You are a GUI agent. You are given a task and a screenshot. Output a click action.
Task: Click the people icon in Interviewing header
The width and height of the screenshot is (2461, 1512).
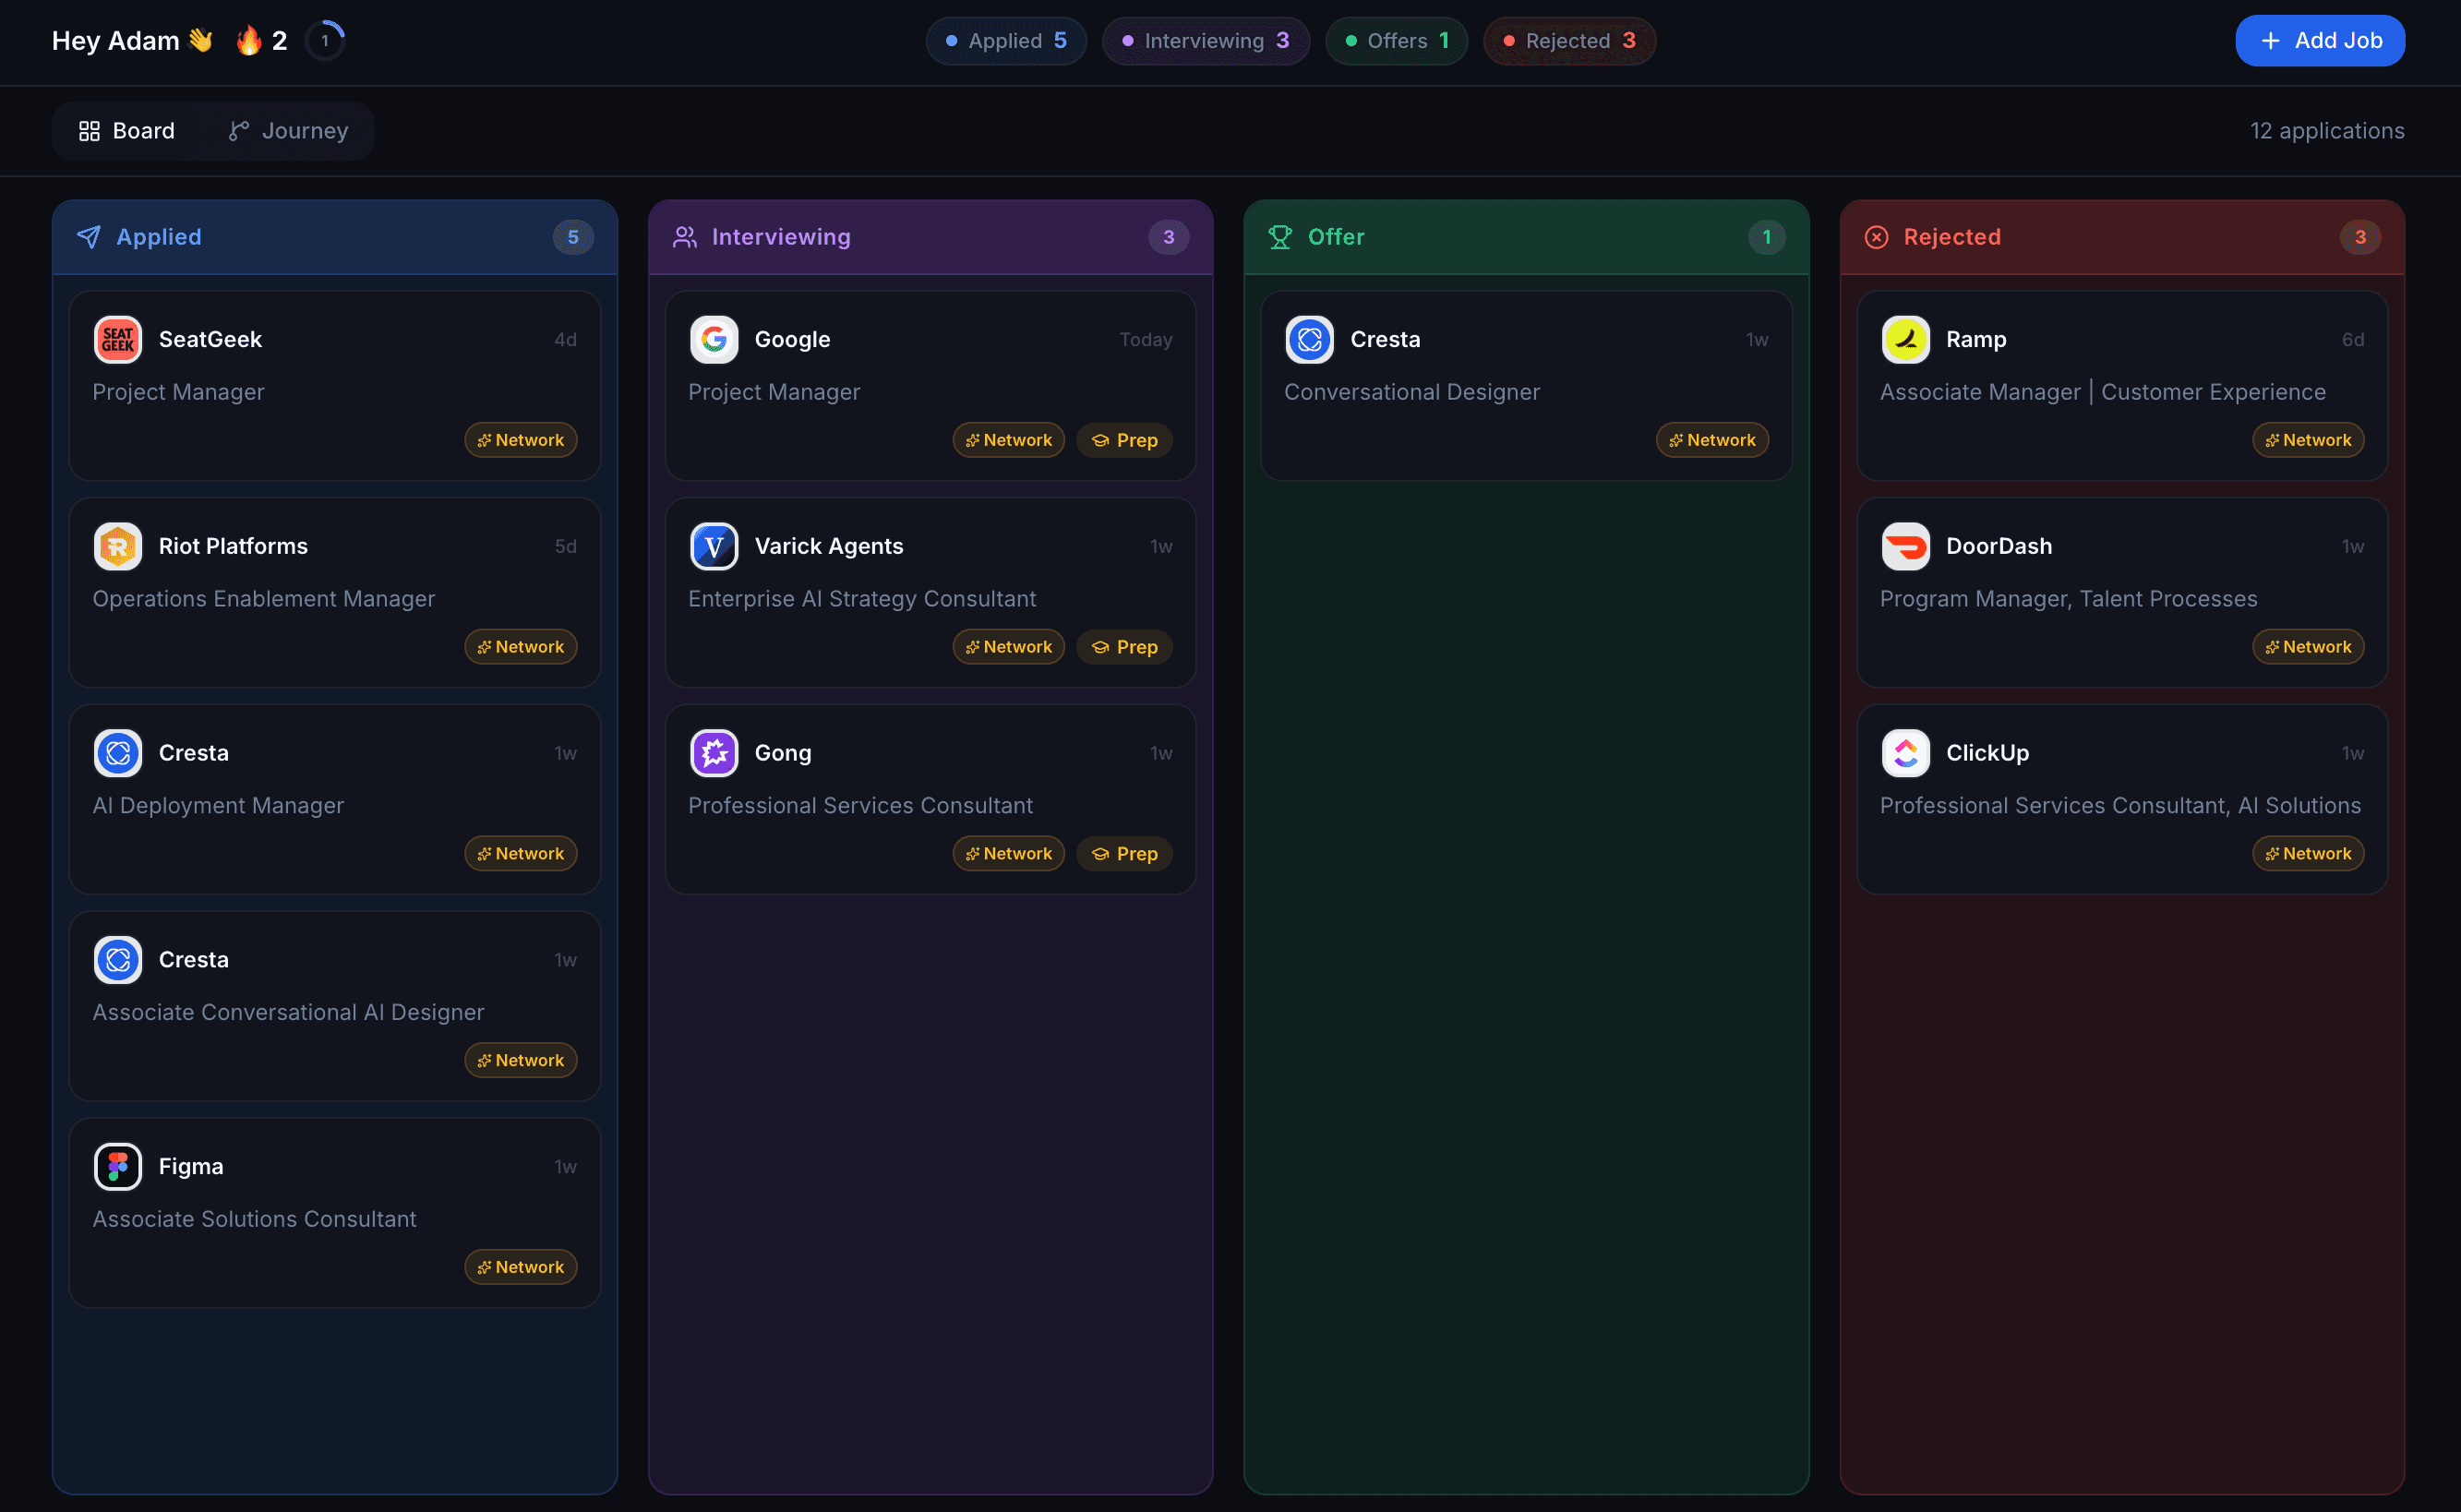[x=685, y=237]
